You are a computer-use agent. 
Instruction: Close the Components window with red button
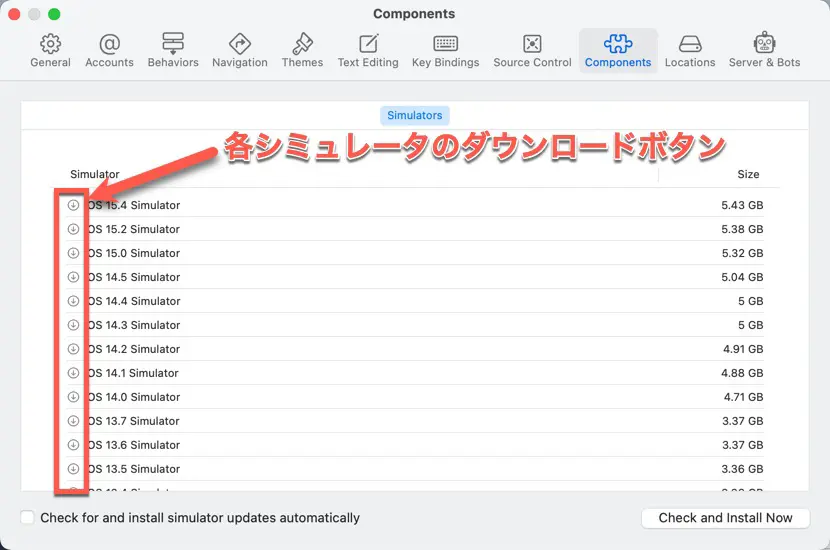pos(14,14)
